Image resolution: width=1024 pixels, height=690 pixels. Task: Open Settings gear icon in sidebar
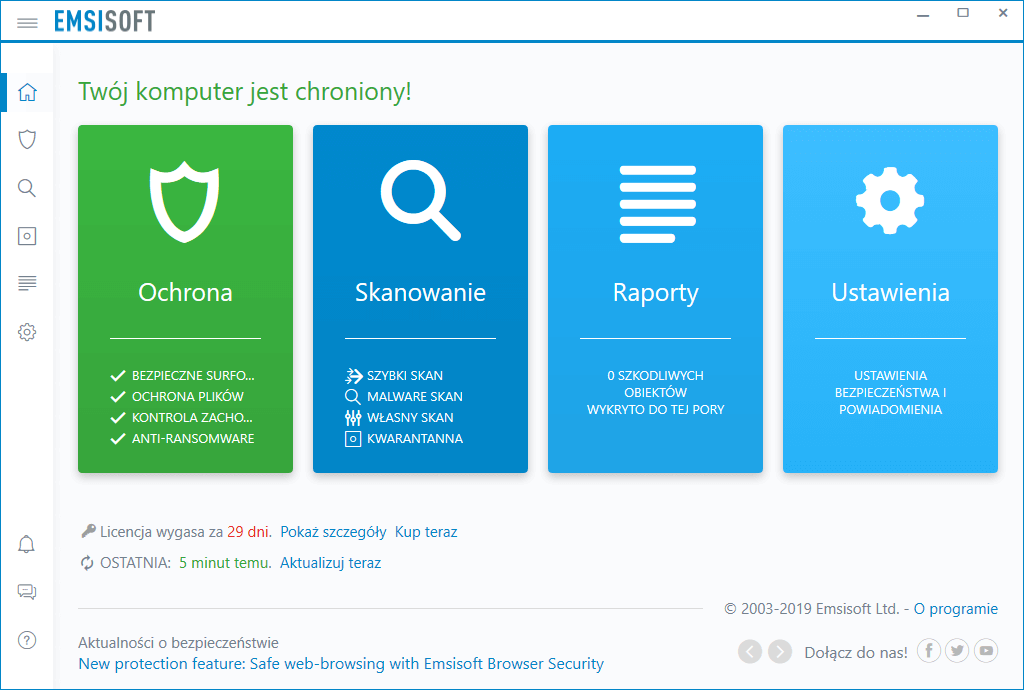click(27, 332)
